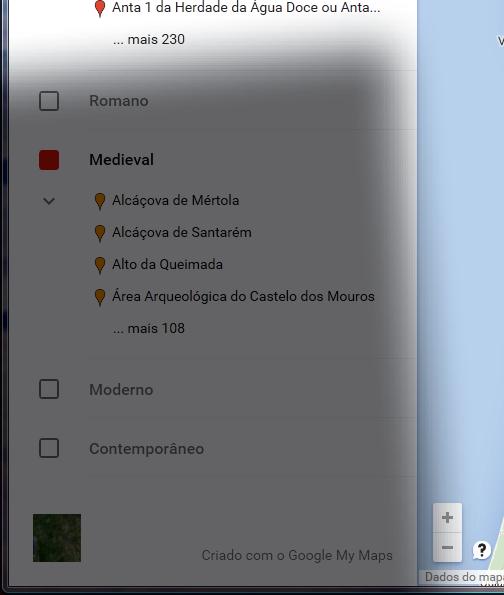Select Área Arqueológica do Castelo dos Mouros
Screen dimensions: 504x595
tap(243, 296)
